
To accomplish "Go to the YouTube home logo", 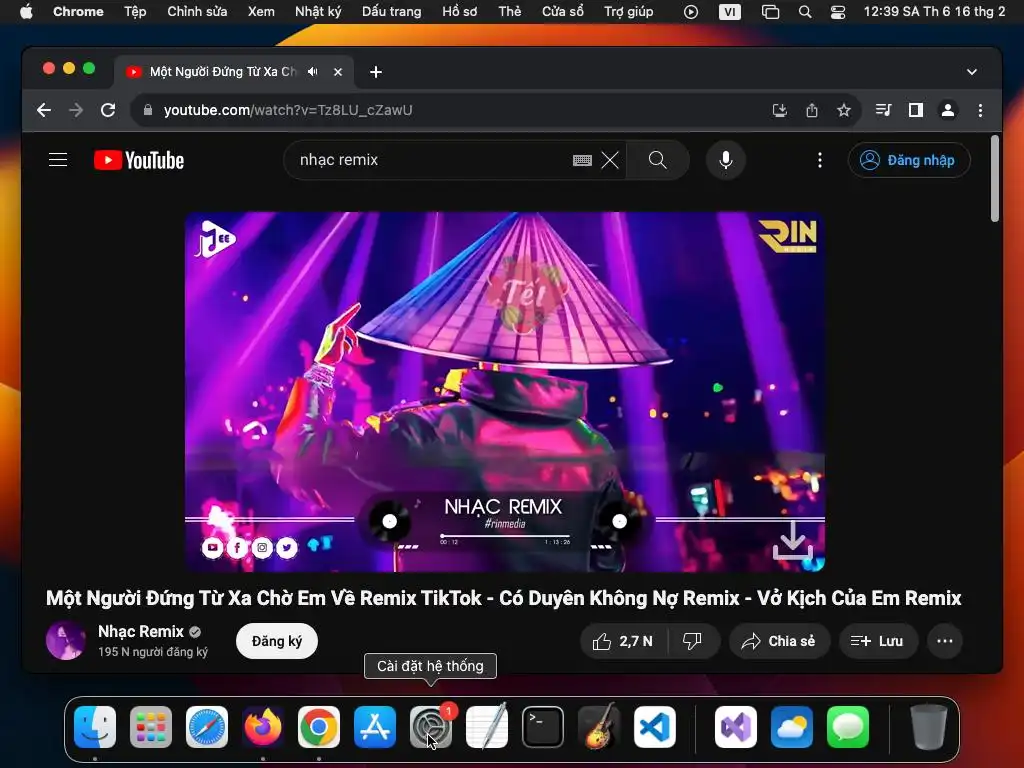I will point(138,160).
